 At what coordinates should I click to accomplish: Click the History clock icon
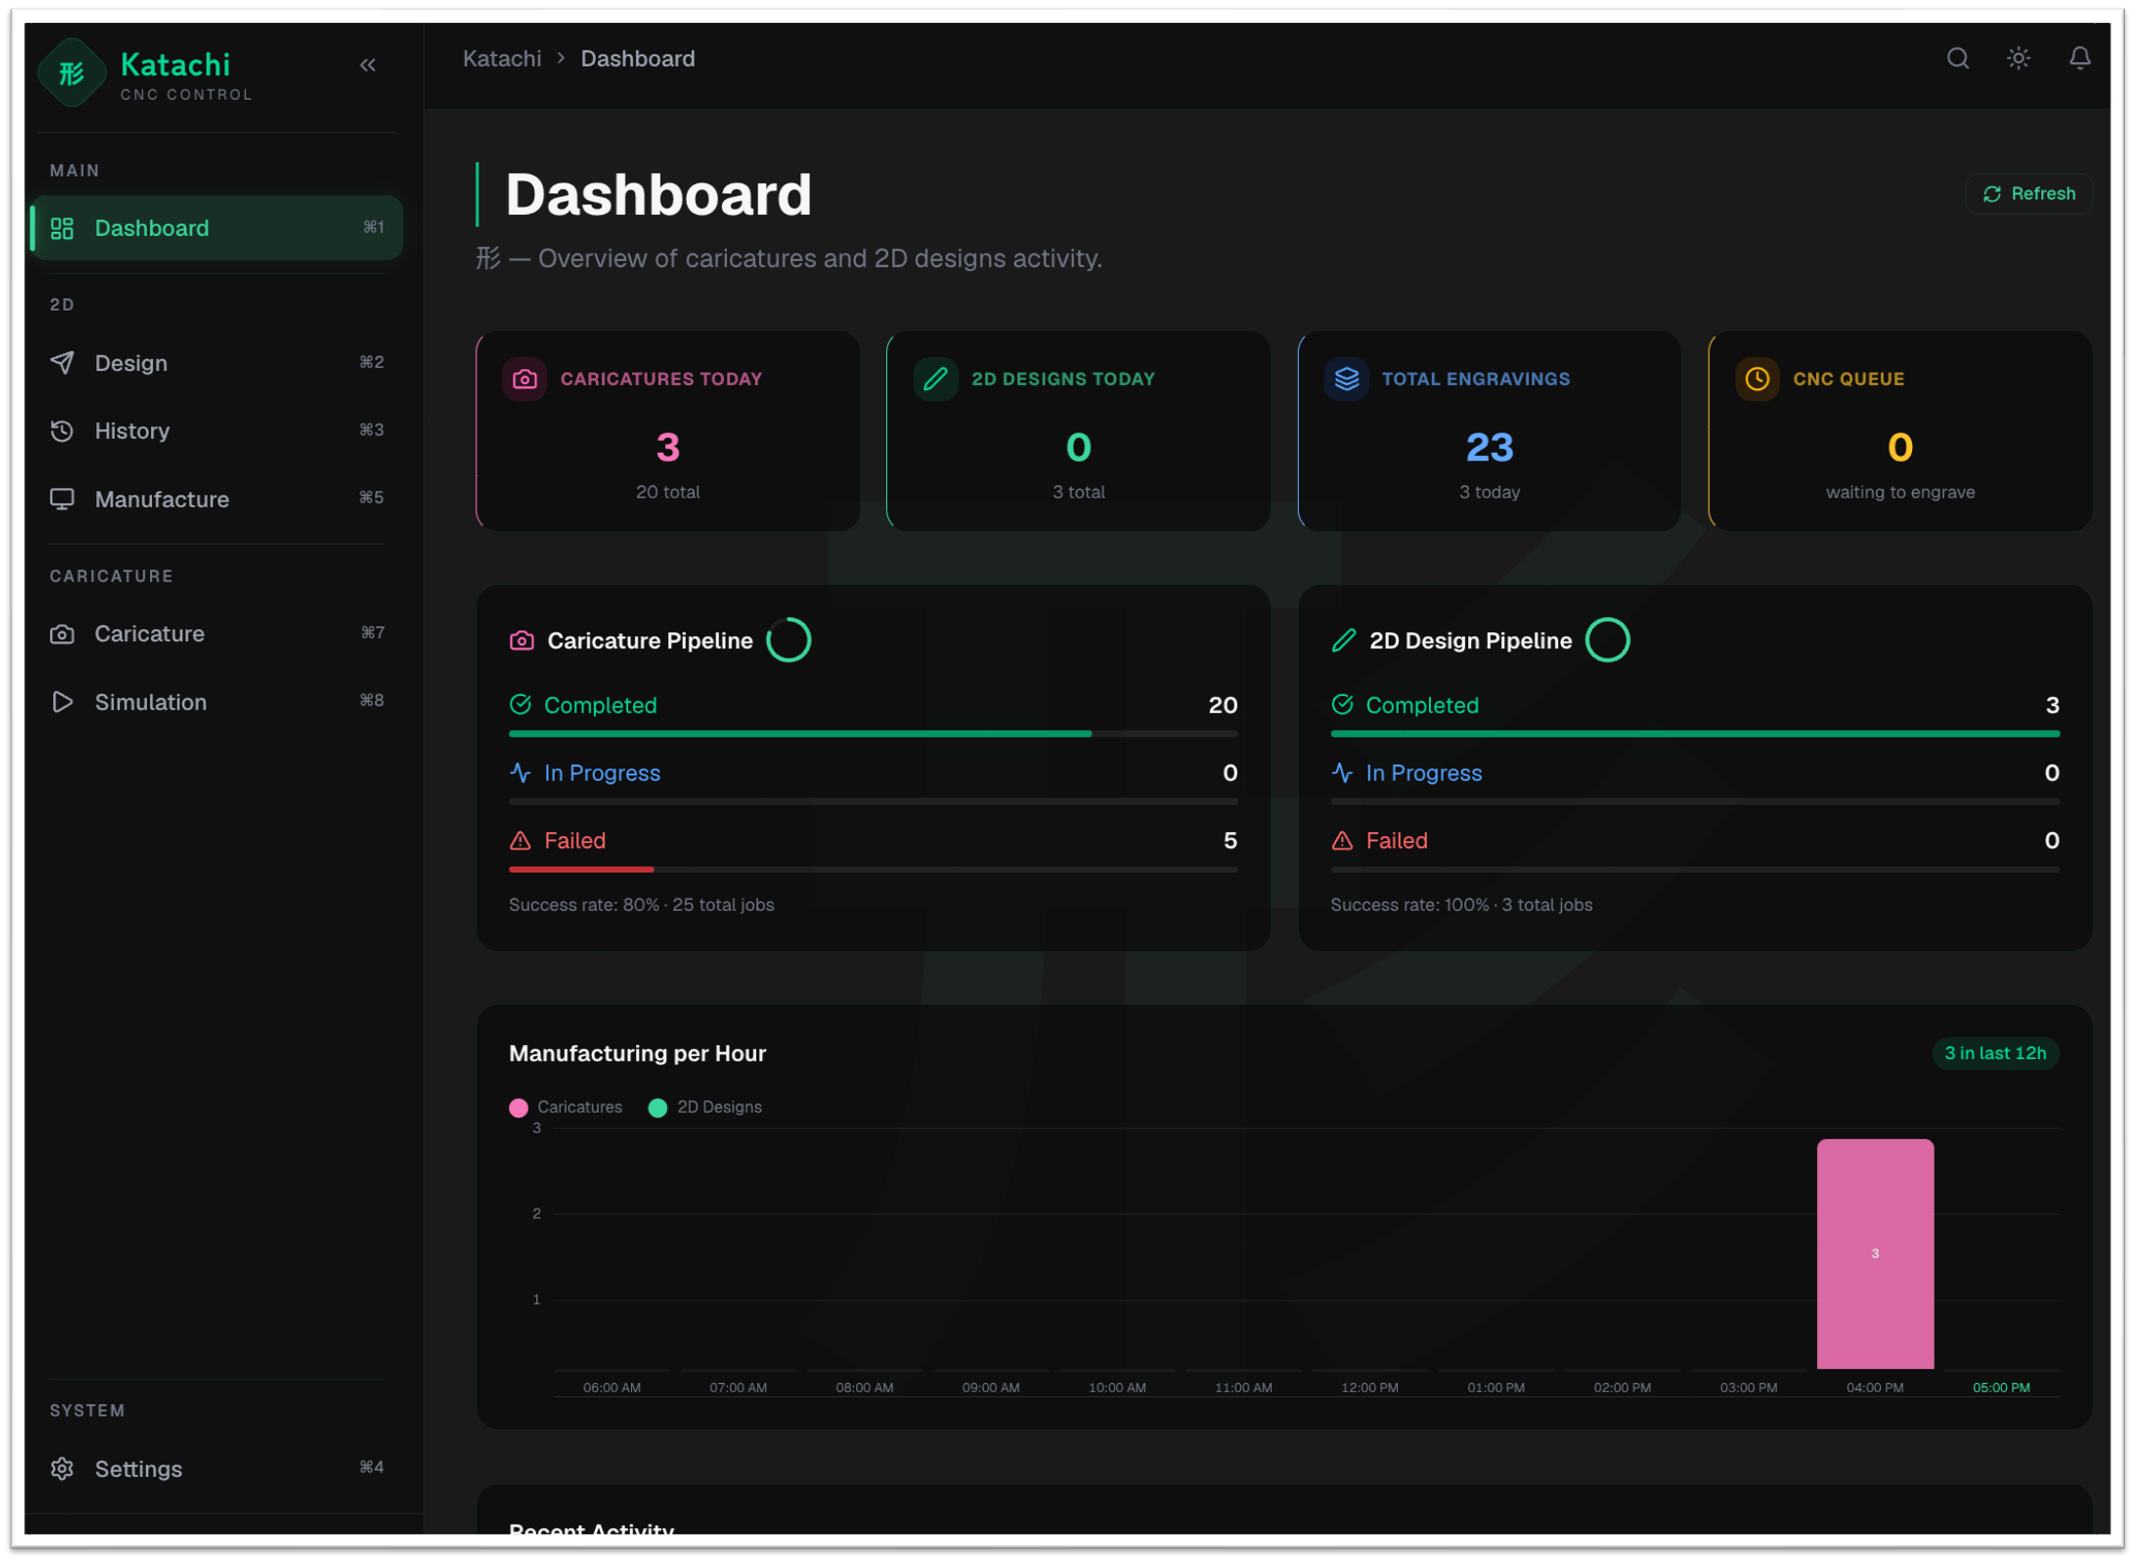click(62, 431)
